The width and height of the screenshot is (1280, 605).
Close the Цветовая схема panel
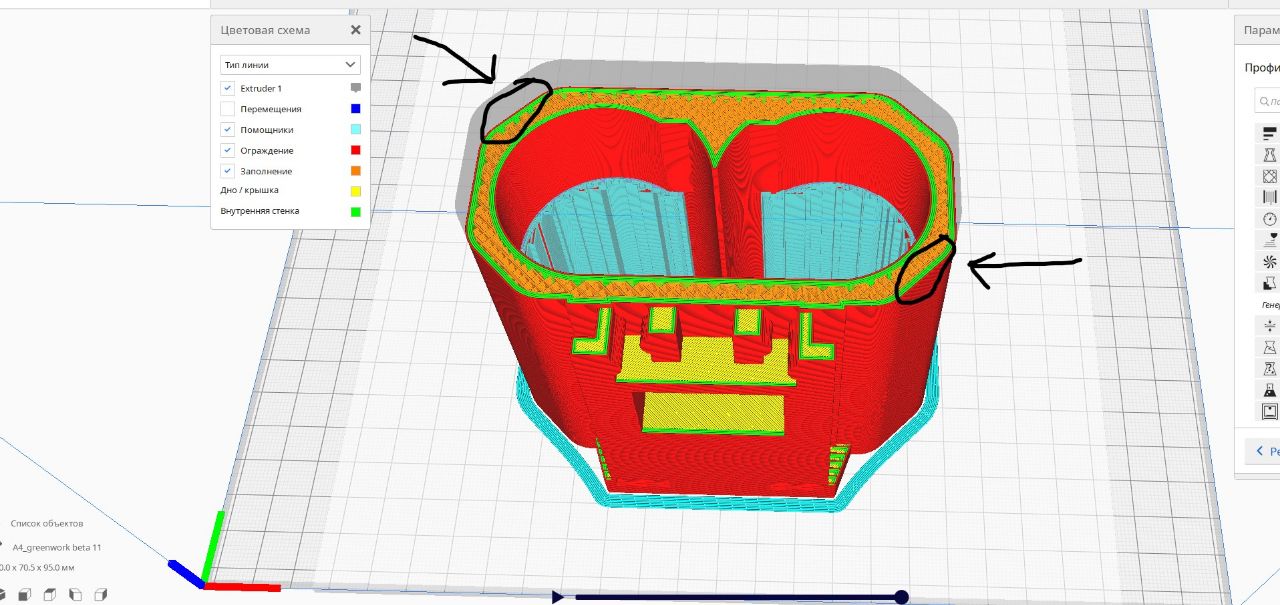click(355, 30)
